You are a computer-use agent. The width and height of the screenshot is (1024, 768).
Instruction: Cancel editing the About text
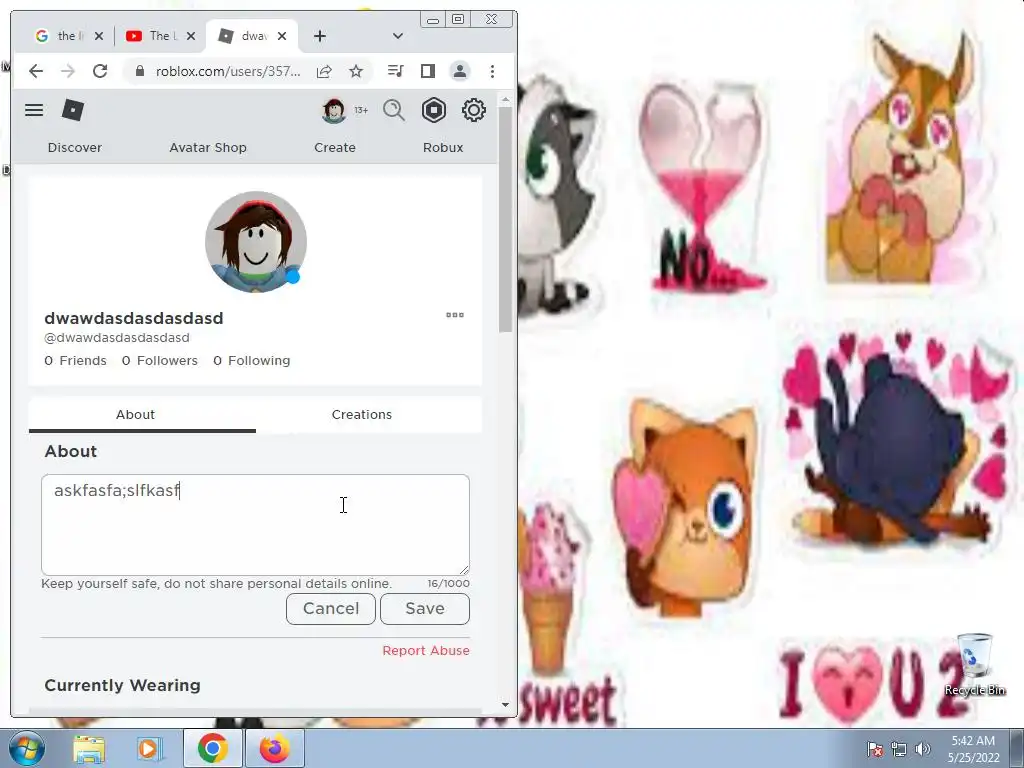point(330,609)
